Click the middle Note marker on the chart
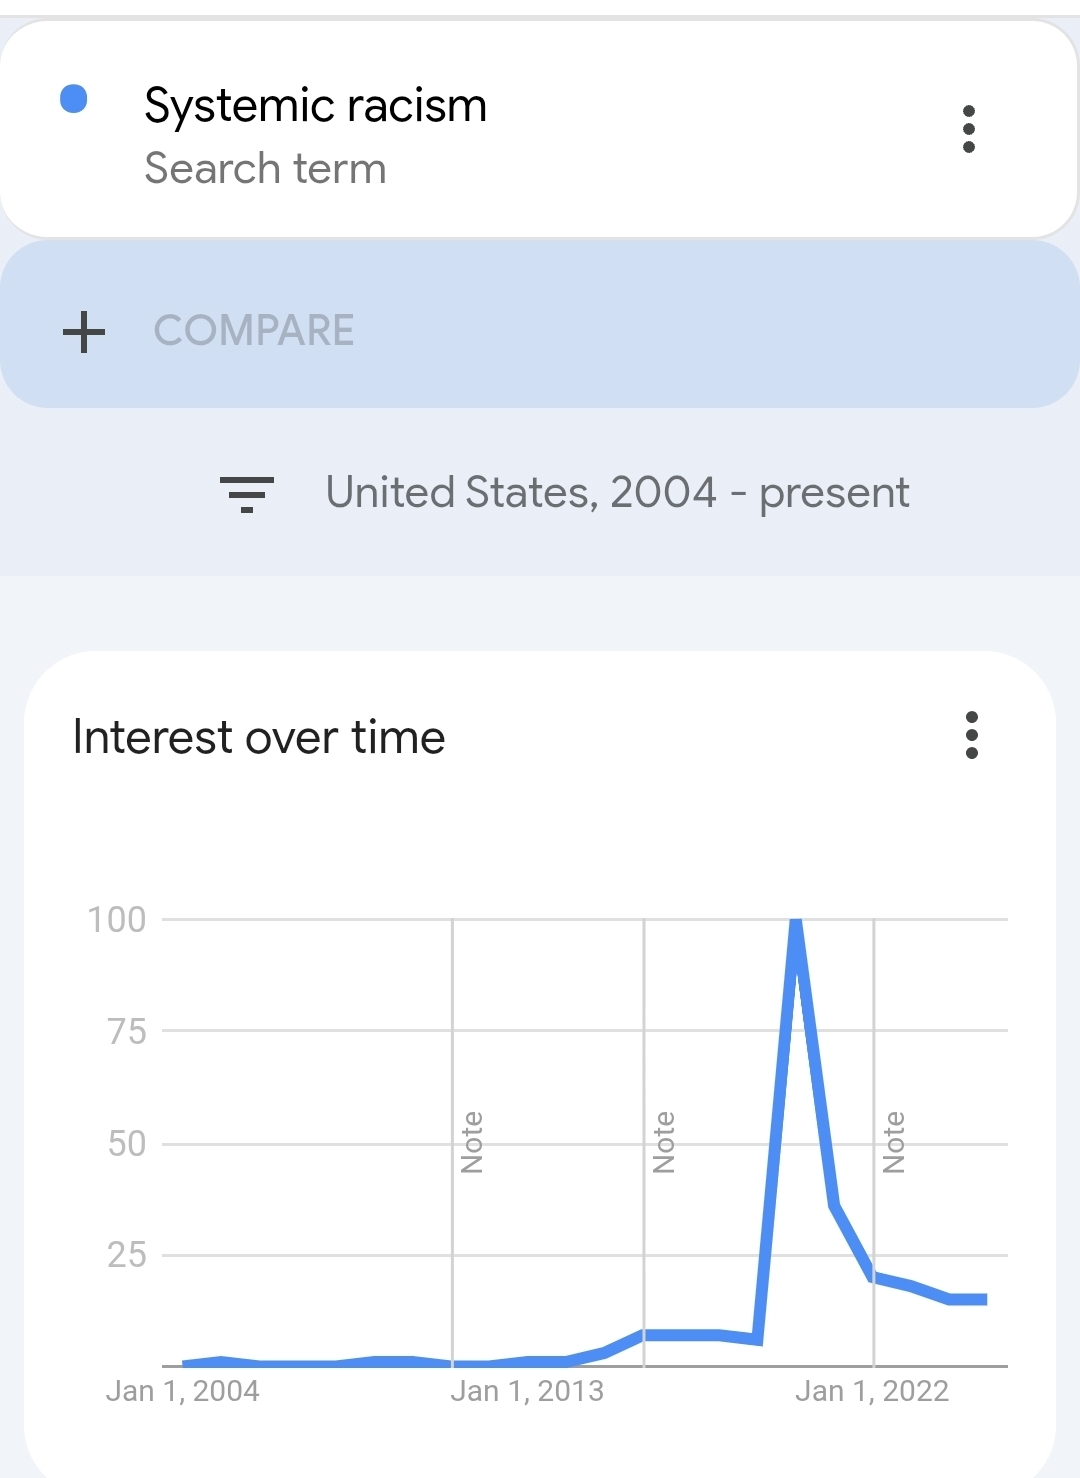This screenshot has height=1478, width=1080. 663,1142
